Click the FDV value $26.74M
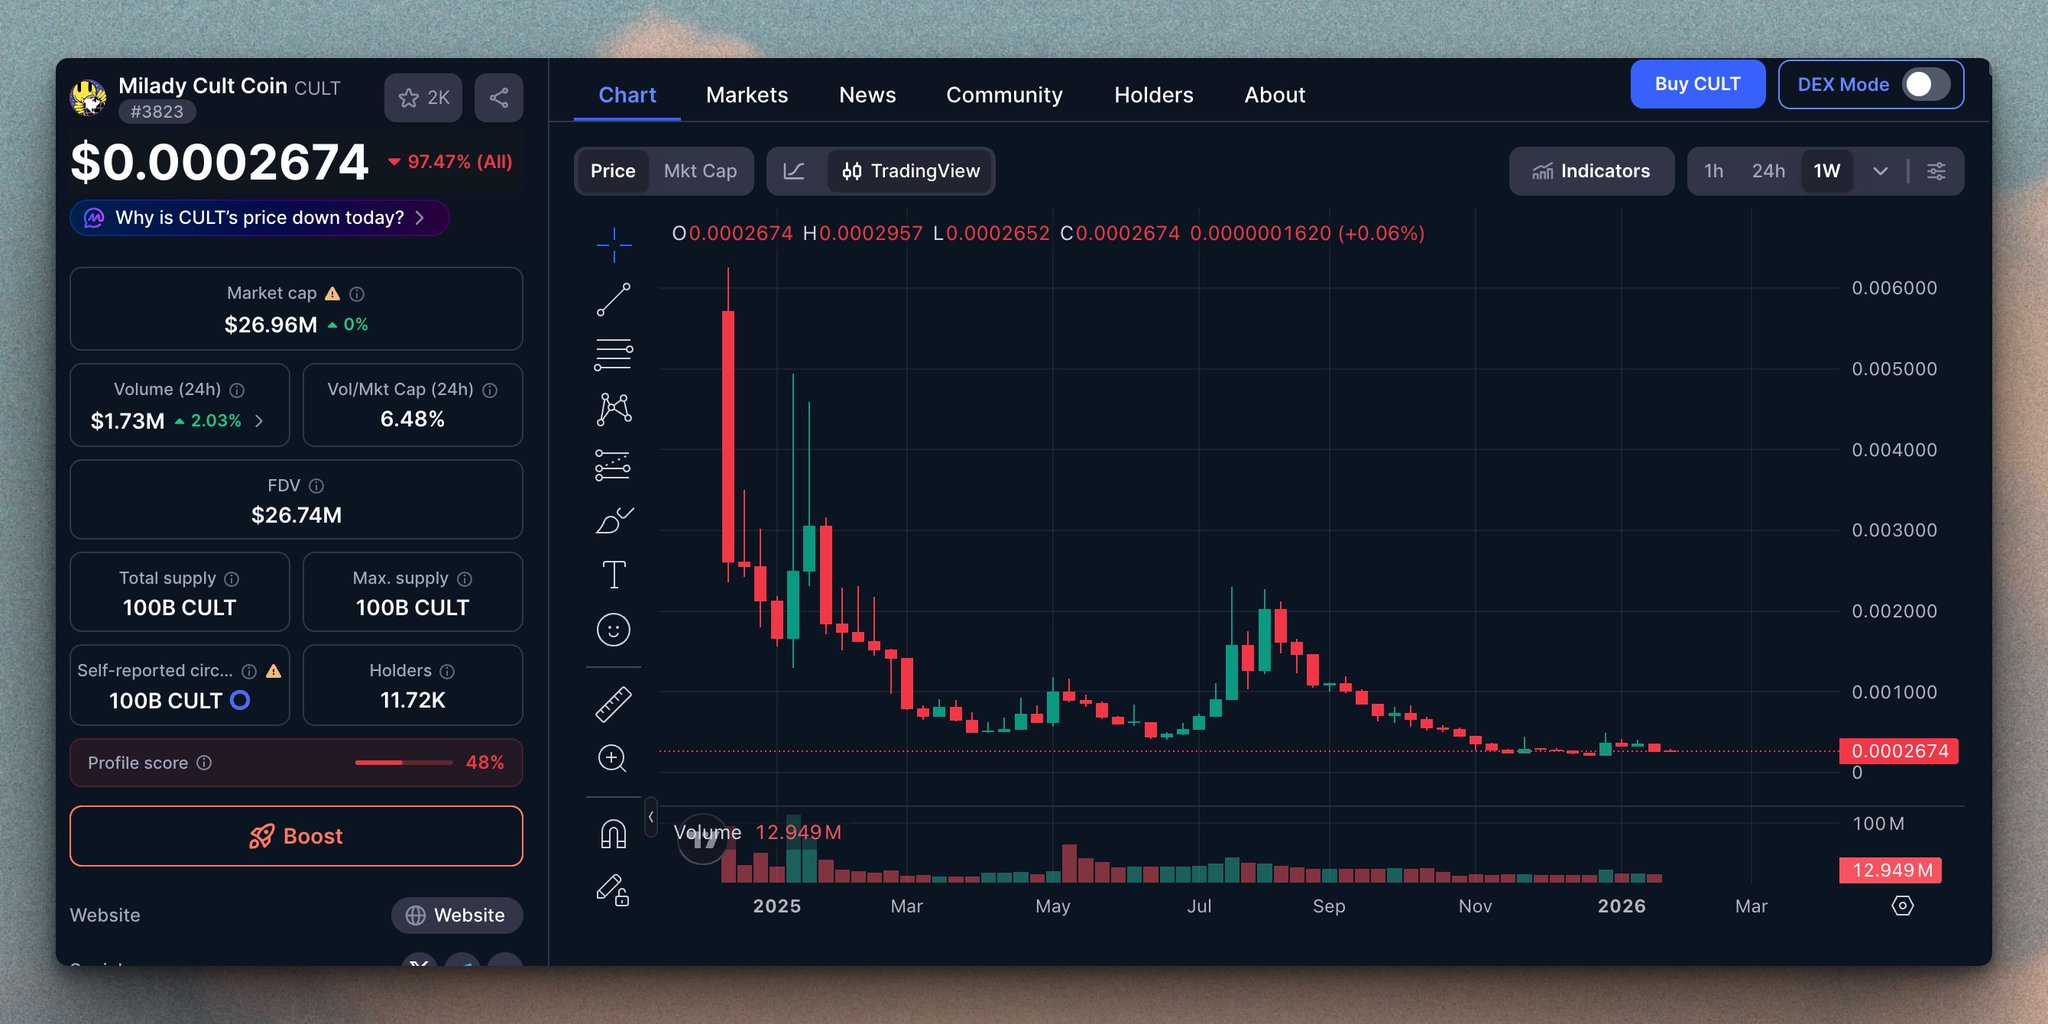The width and height of the screenshot is (2048, 1024). 296,515
